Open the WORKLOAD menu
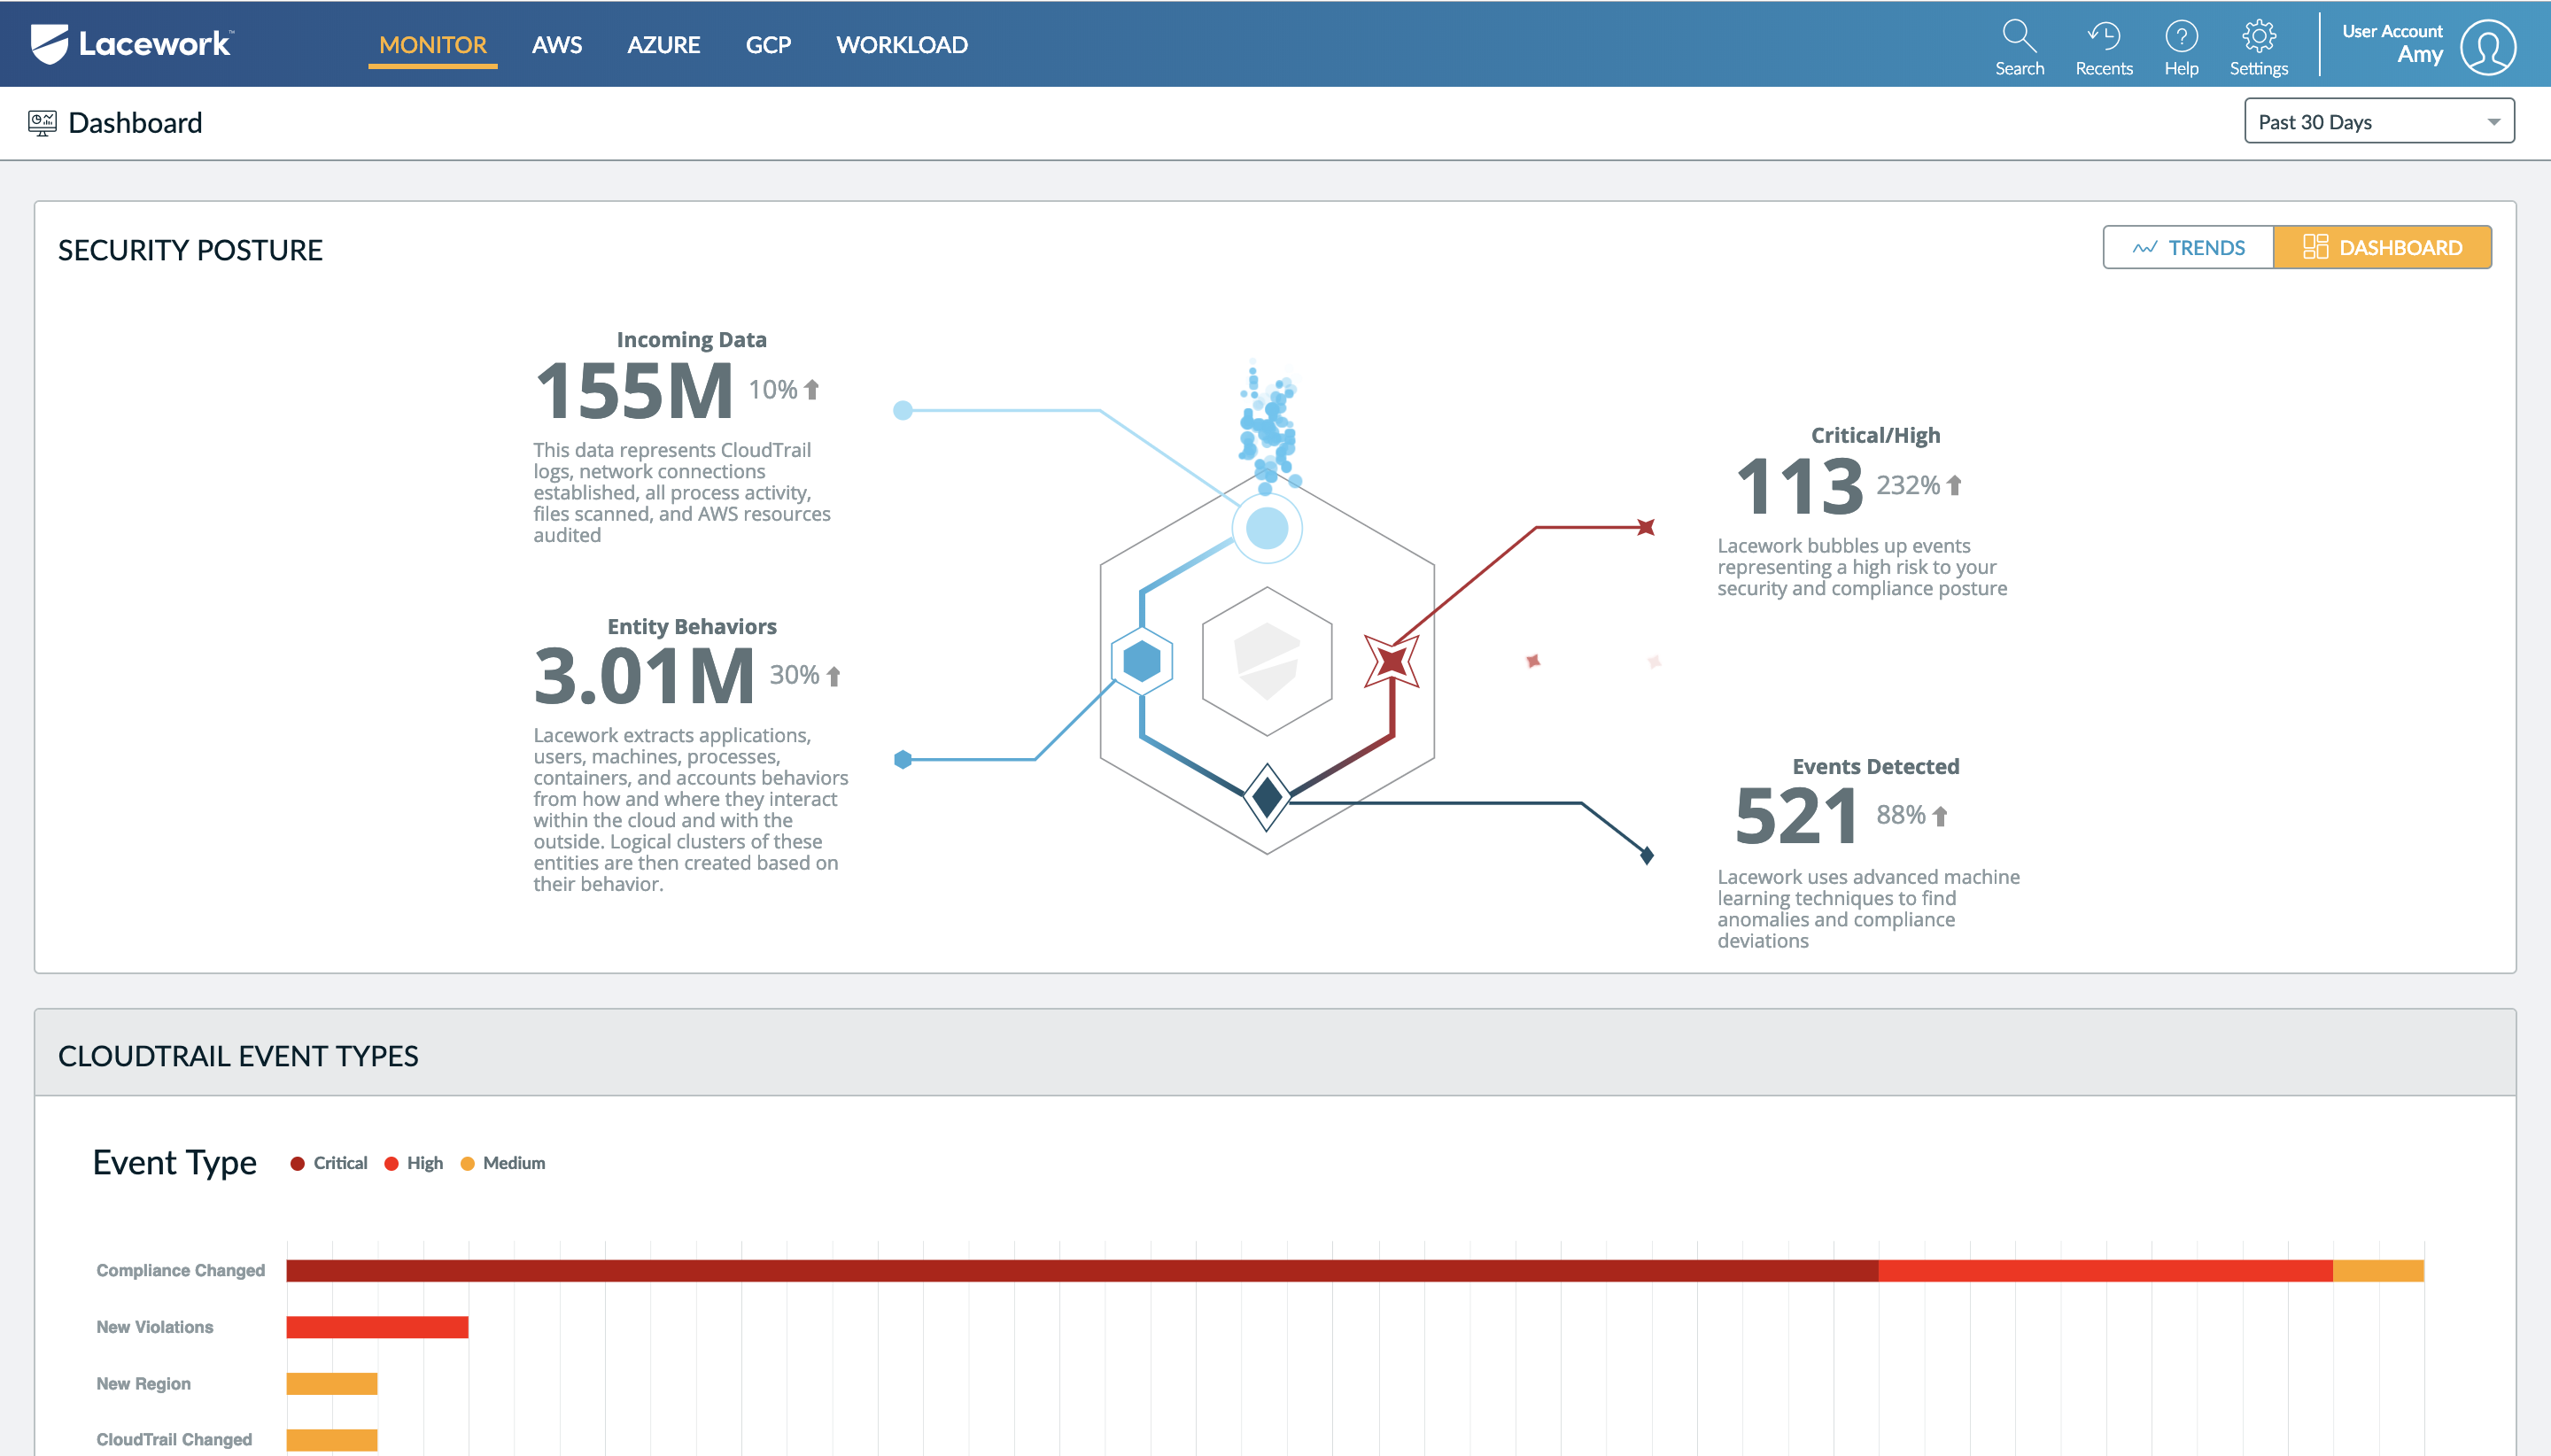2551x1456 pixels. [901, 45]
